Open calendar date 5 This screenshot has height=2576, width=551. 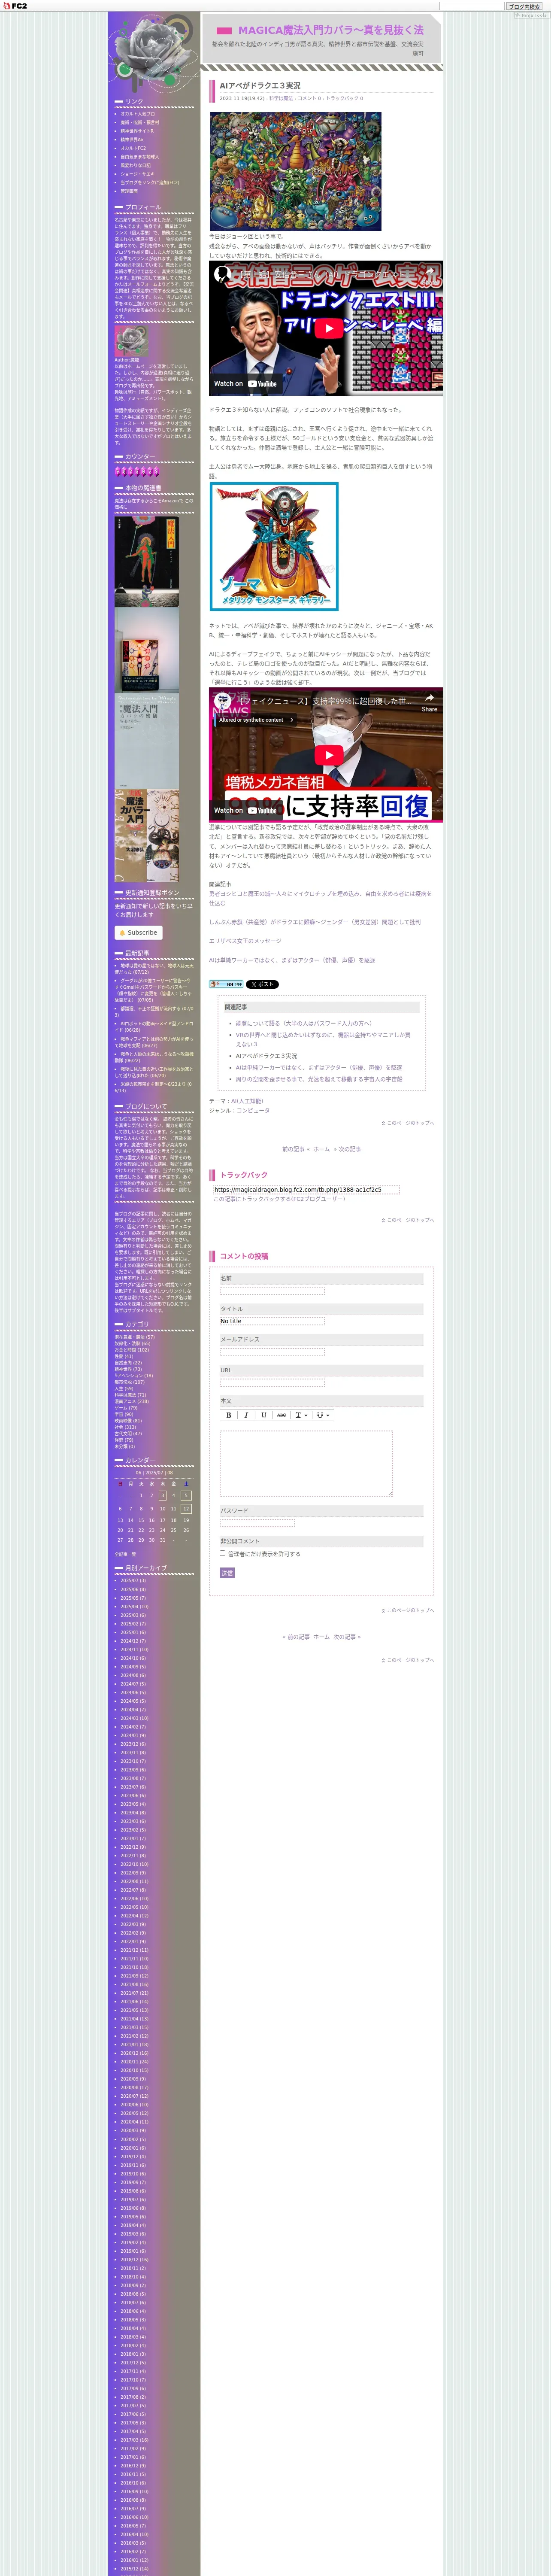click(x=186, y=1495)
